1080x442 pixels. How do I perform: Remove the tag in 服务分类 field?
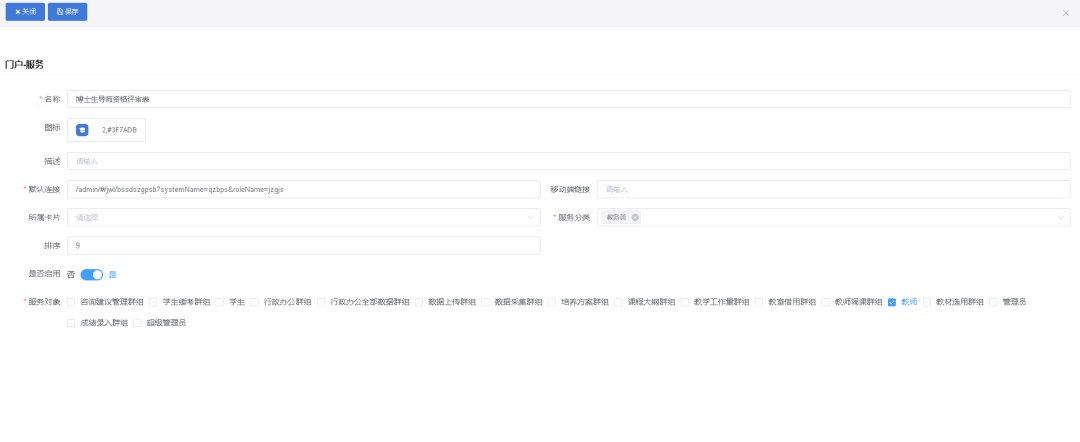click(635, 217)
